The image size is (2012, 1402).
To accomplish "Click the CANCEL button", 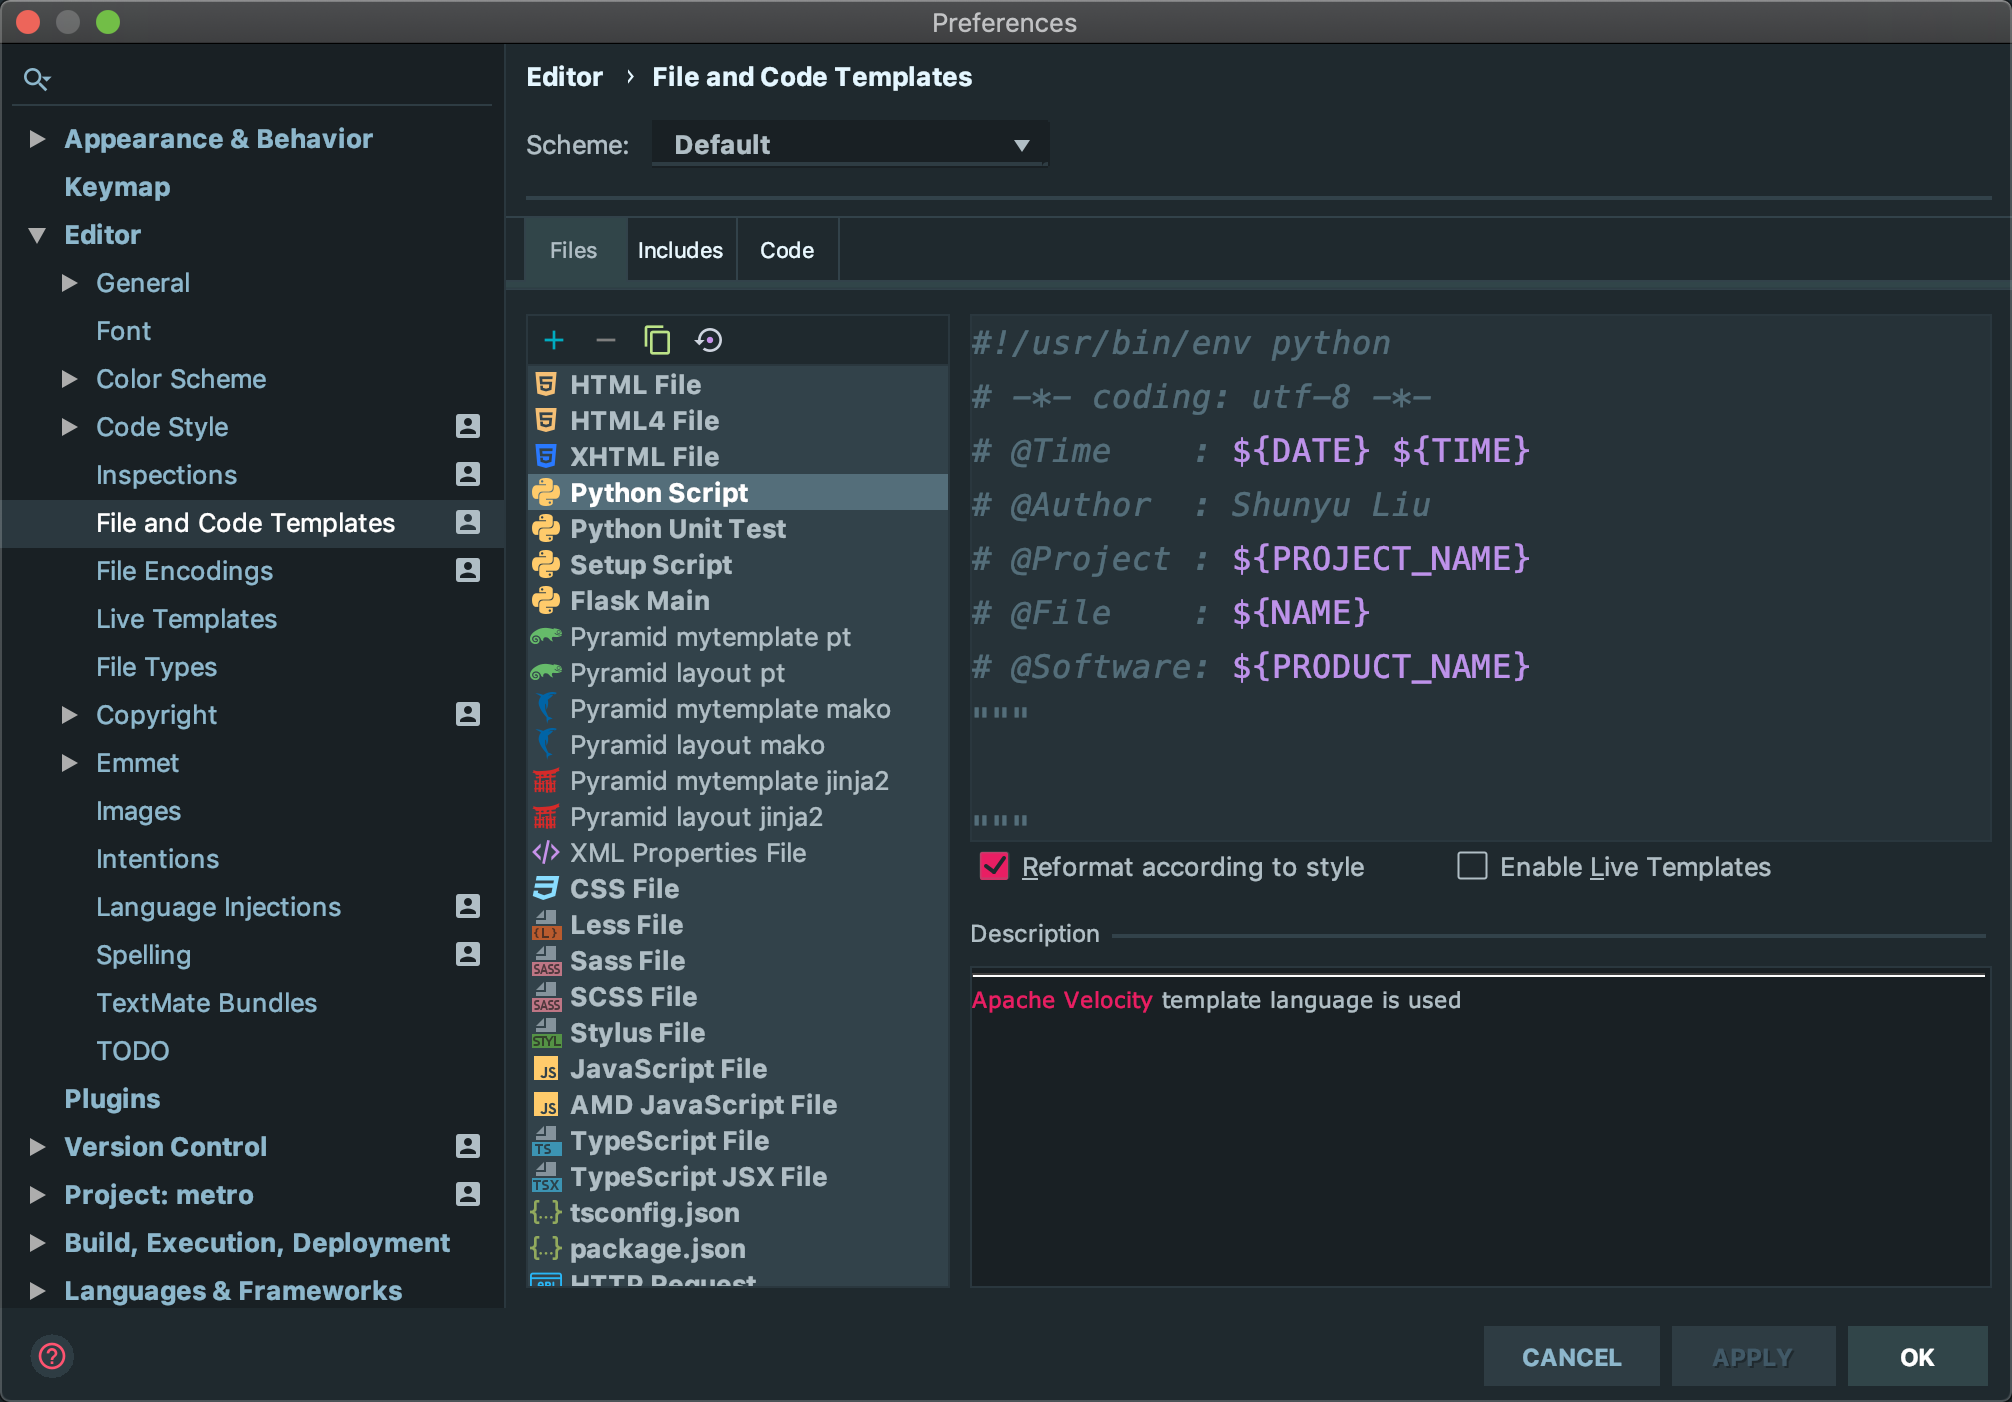I will click(x=1571, y=1357).
